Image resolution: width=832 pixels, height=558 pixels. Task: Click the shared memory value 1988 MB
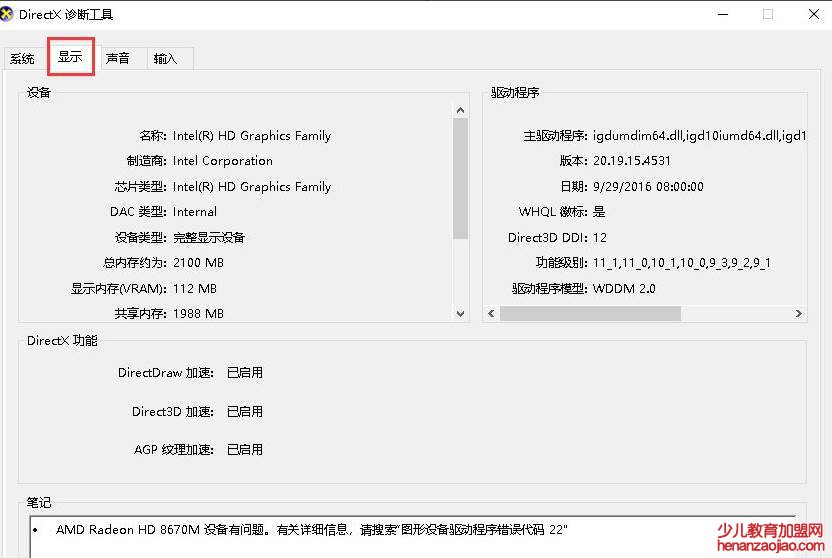pos(198,313)
